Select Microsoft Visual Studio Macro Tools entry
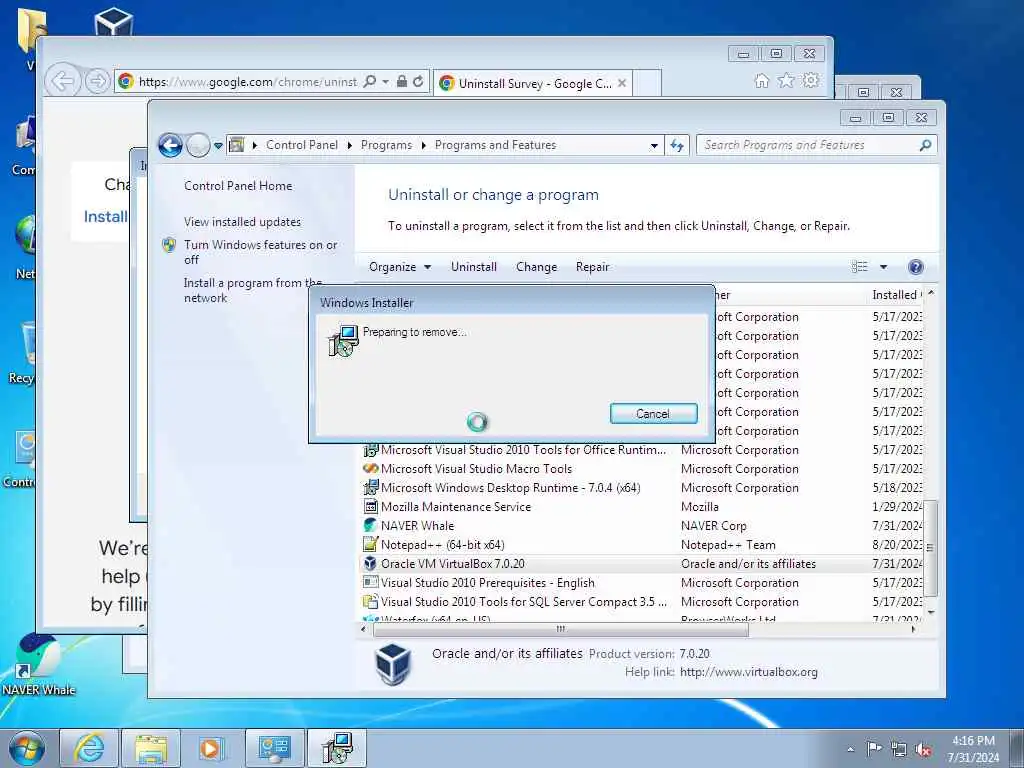 coord(476,469)
